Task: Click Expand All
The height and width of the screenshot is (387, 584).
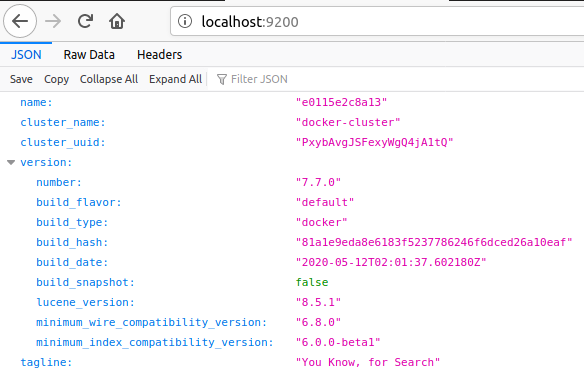Action: pos(175,79)
